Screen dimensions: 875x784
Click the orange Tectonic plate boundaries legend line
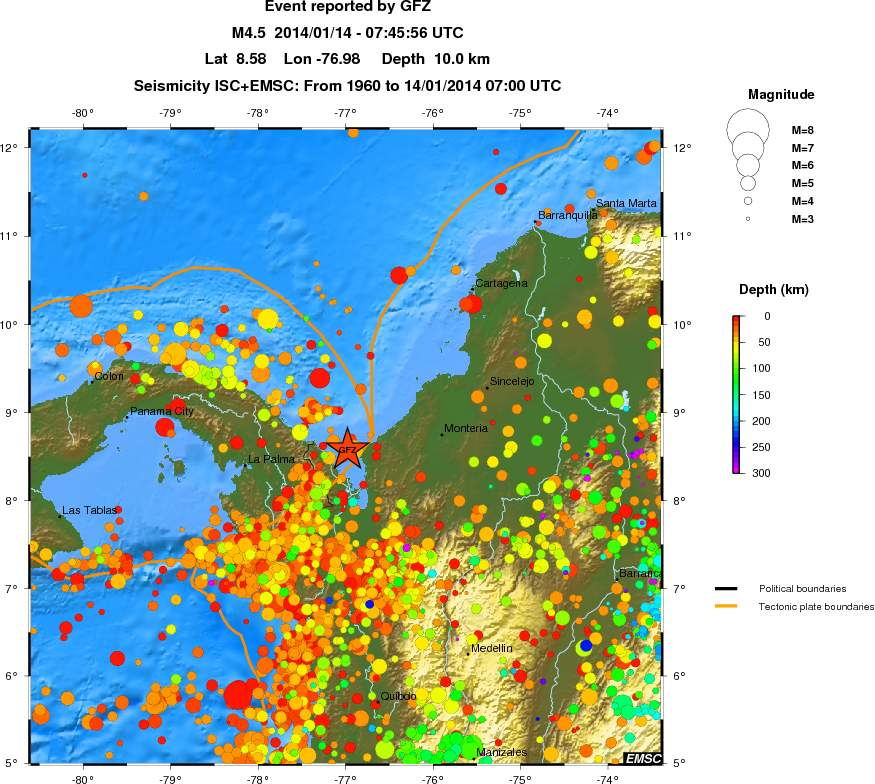click(726, 606)
